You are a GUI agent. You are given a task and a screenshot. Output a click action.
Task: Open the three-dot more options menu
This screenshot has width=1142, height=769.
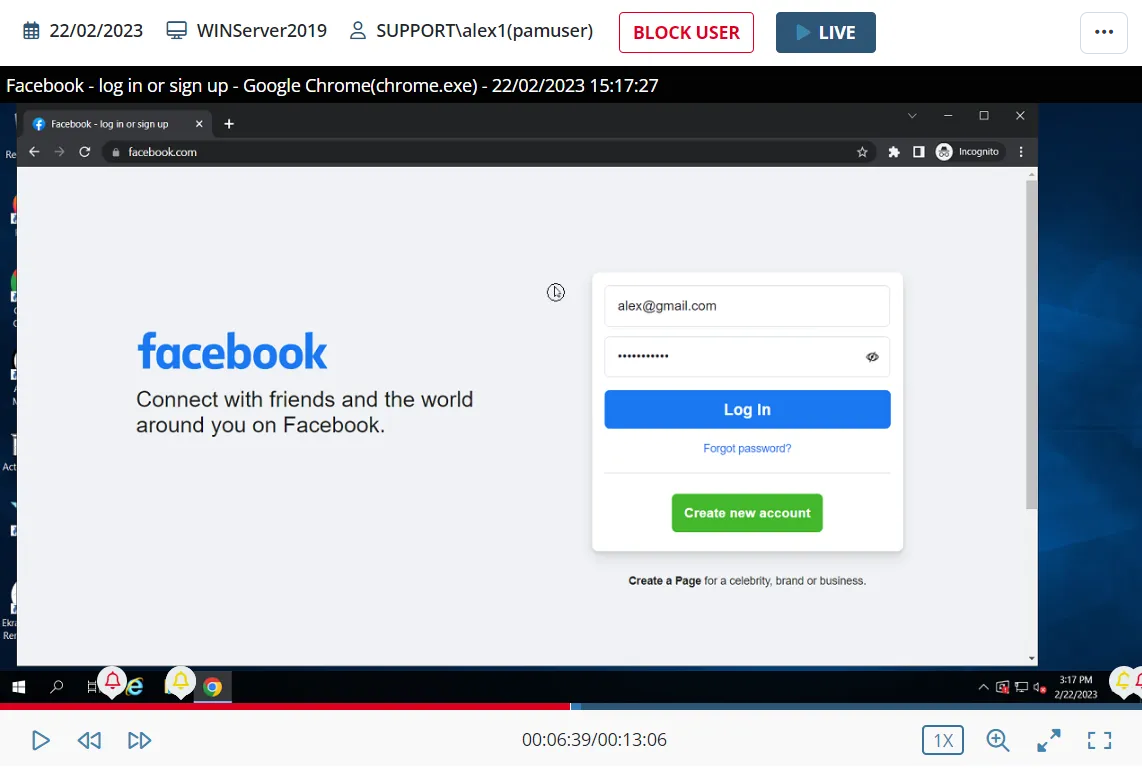pyautogui.click(x=1103, y=32)
